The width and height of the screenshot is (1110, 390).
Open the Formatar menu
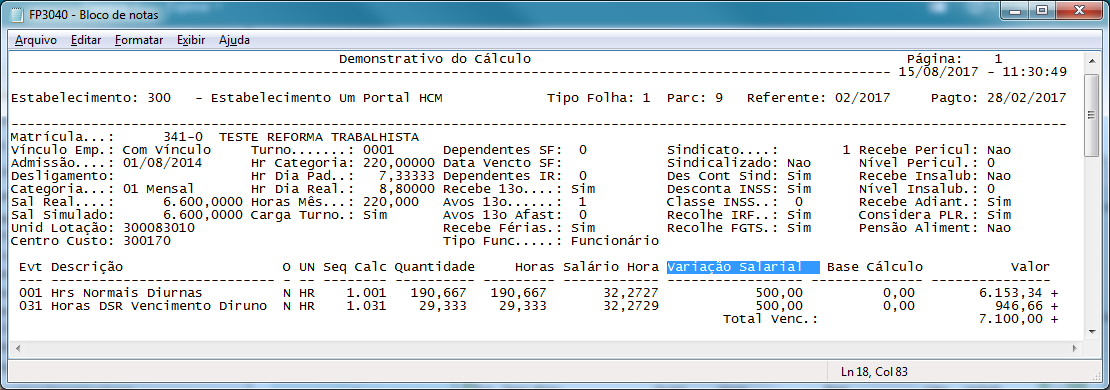point(139,40)
